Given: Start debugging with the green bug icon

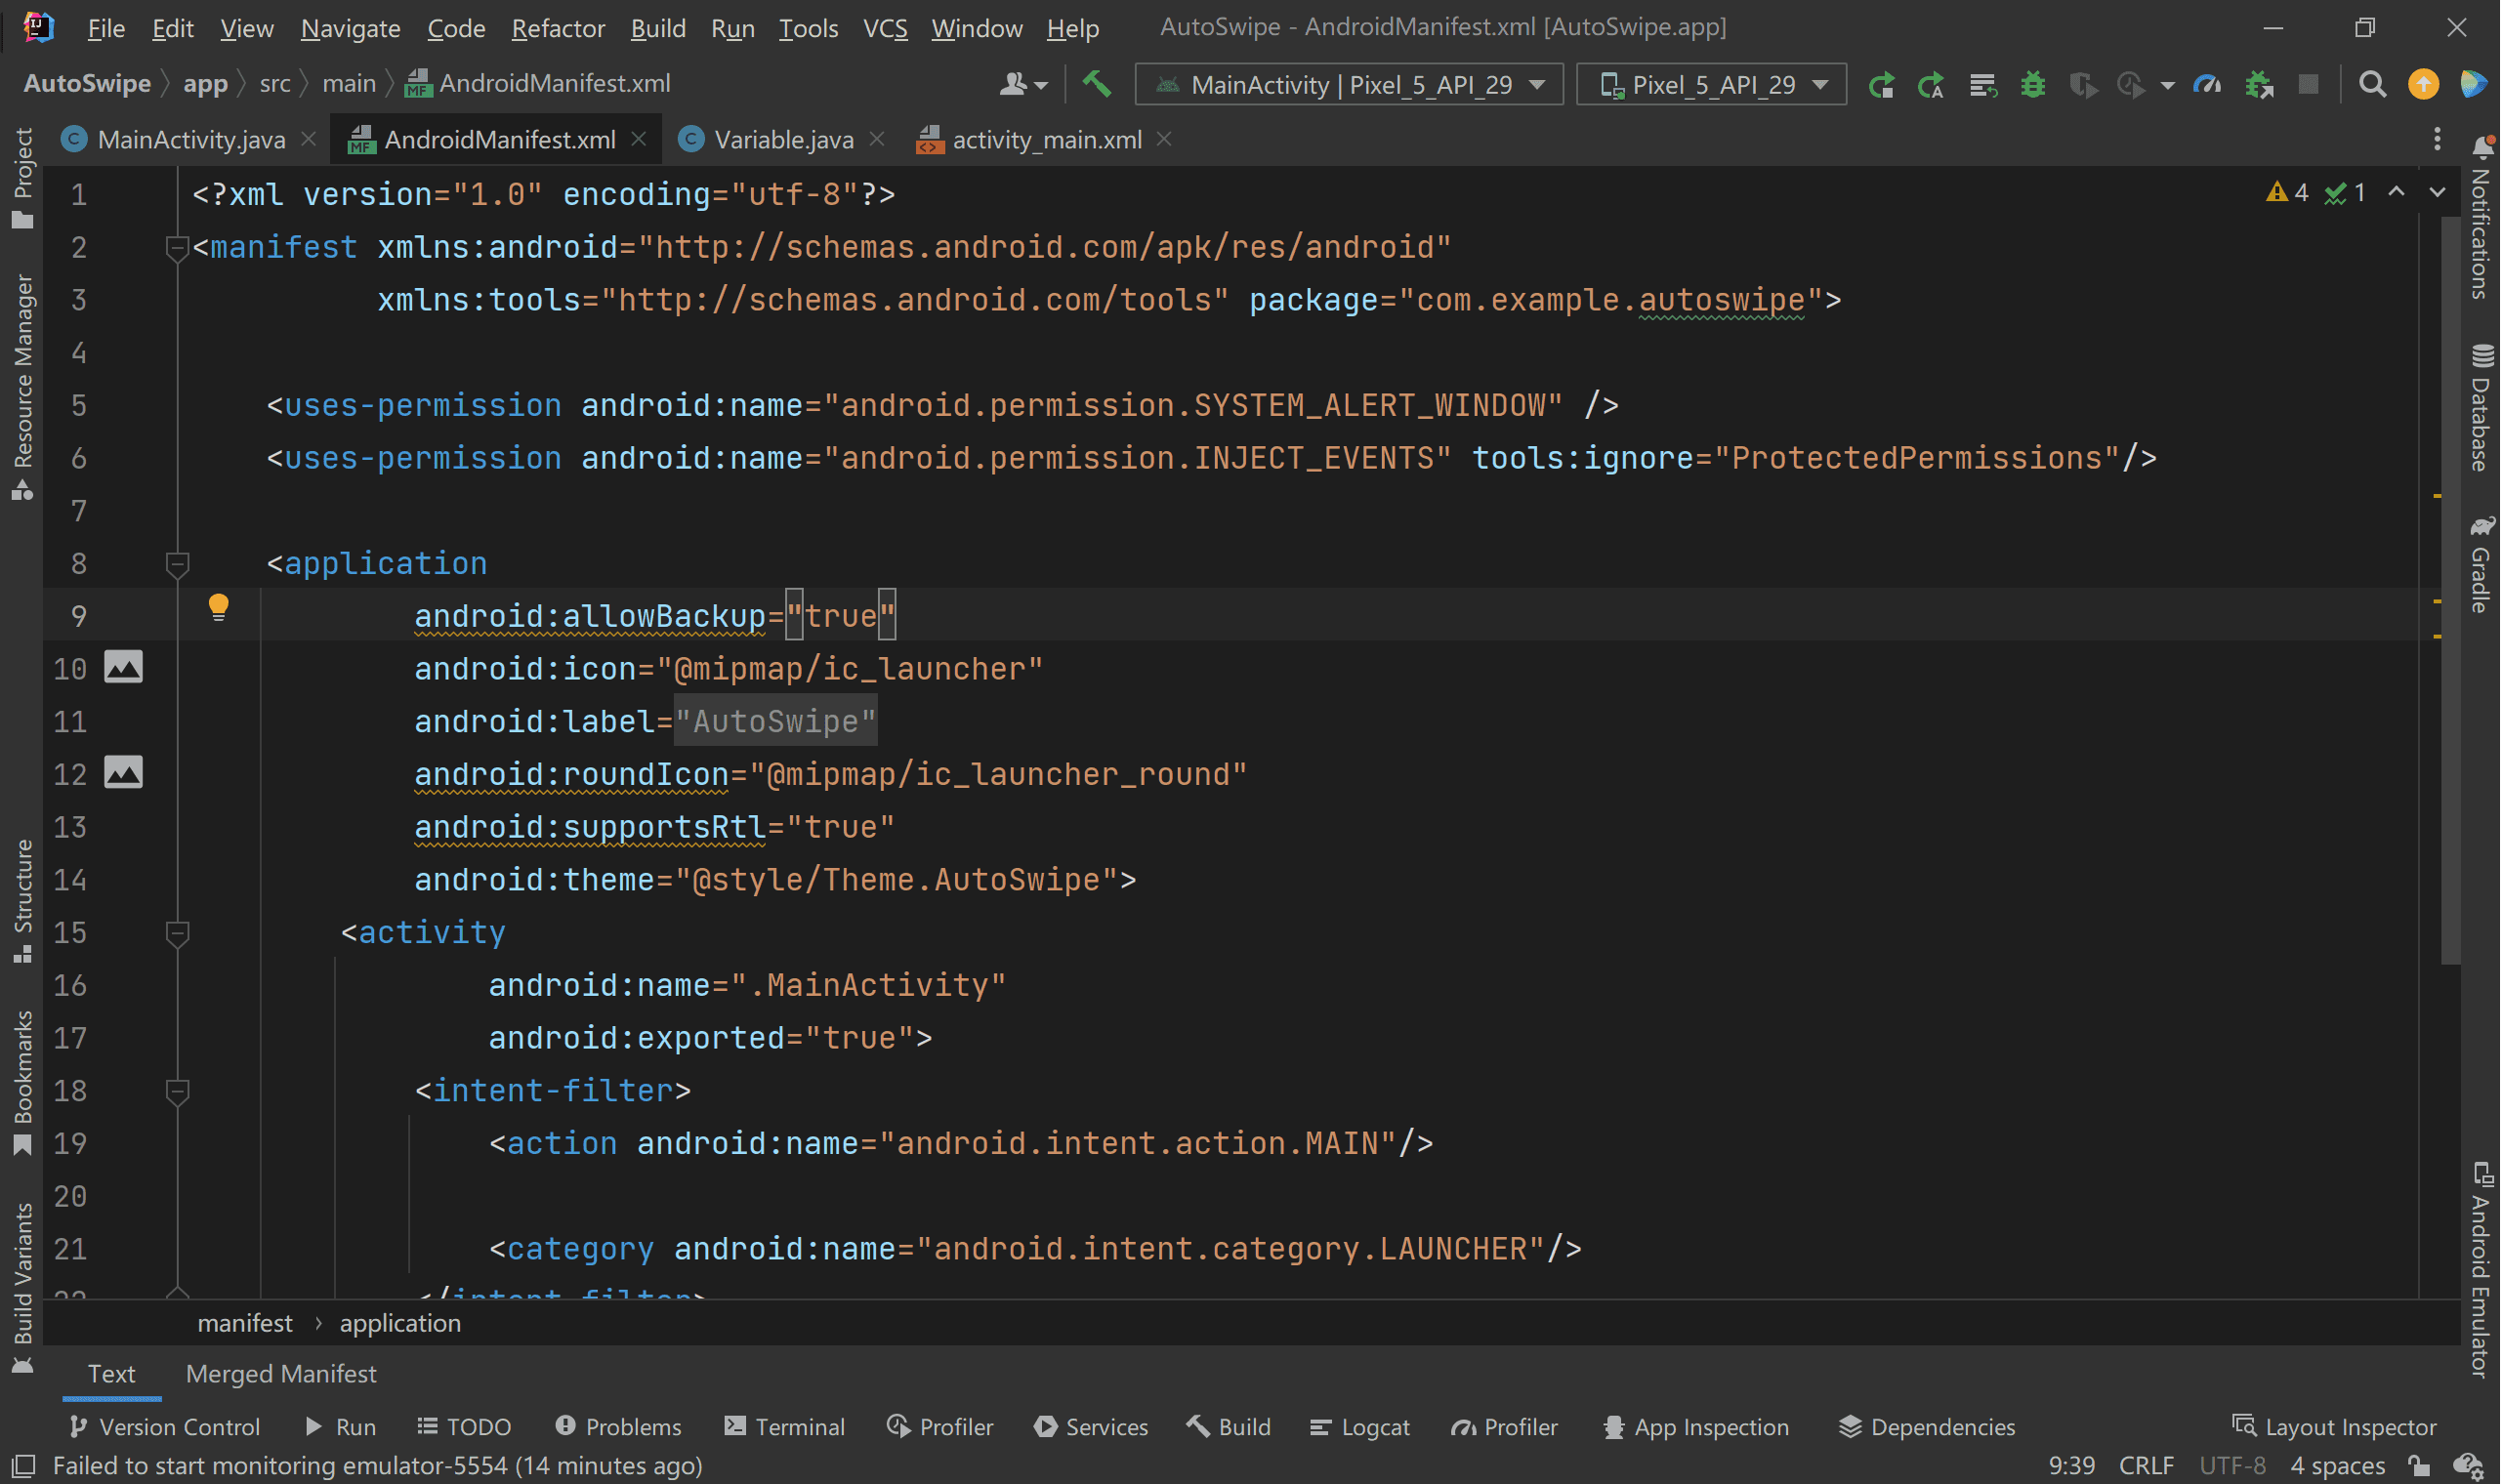Looking at the screenshot, I should [2033, 85].
